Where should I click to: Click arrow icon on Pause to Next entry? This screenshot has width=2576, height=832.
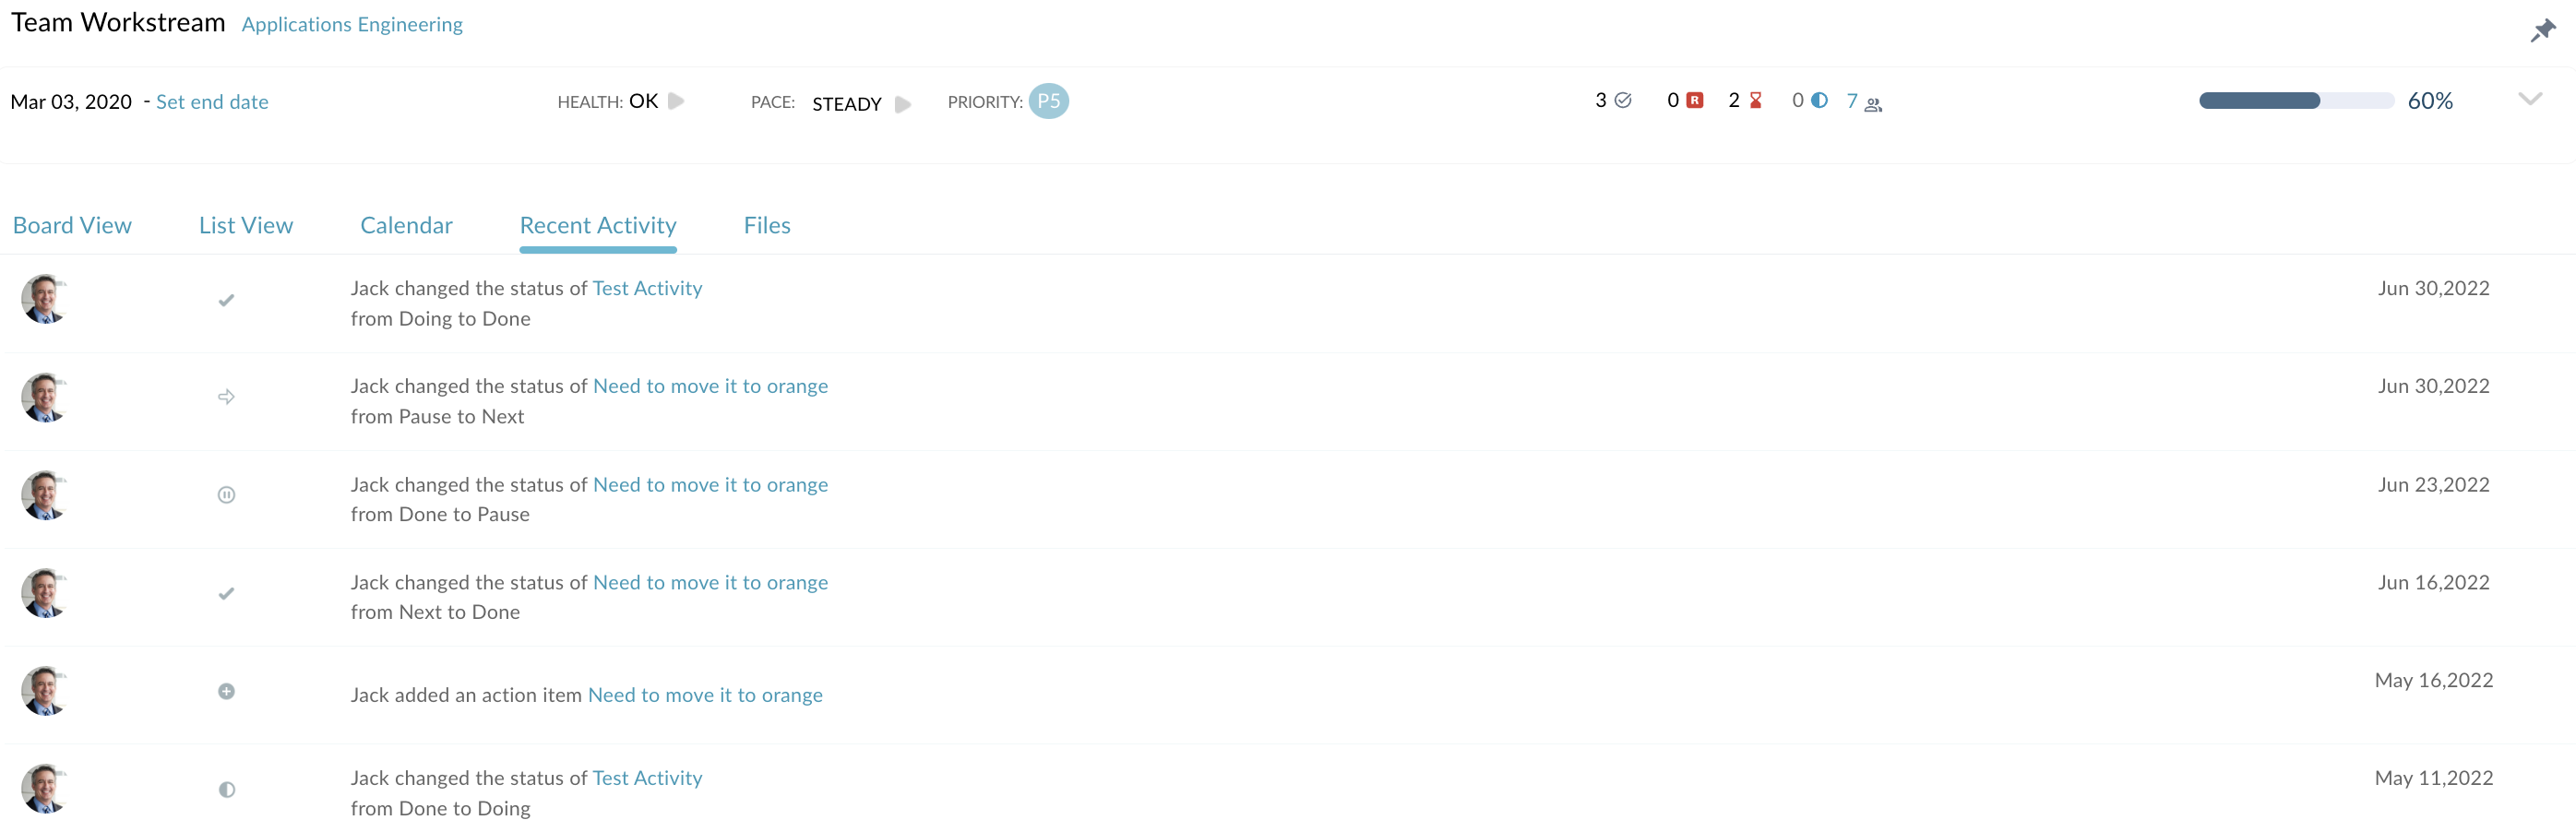pos(227,397)
